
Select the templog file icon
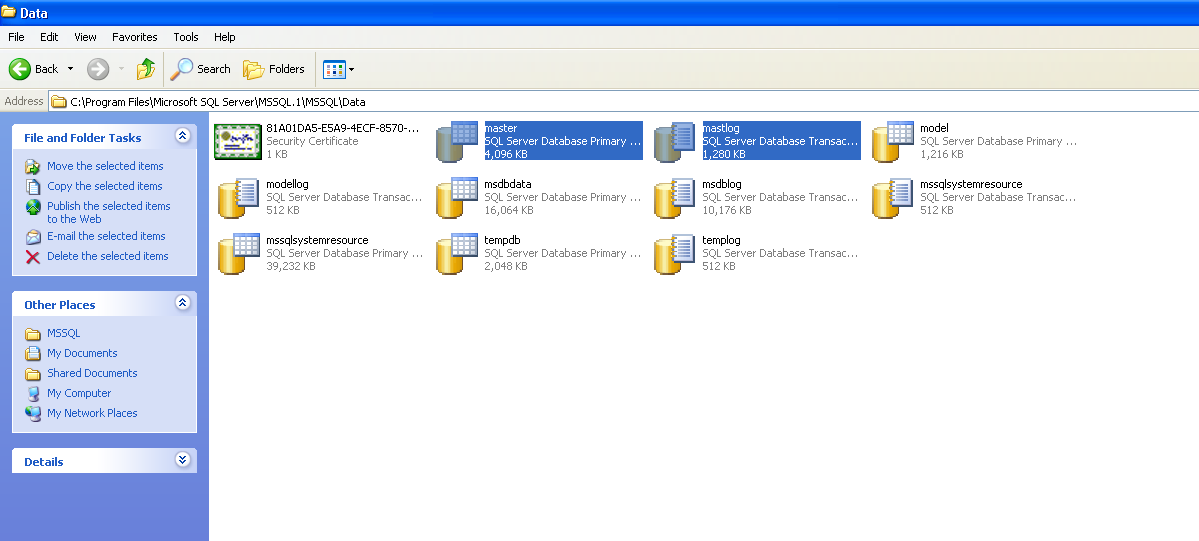tap(674, 253)
